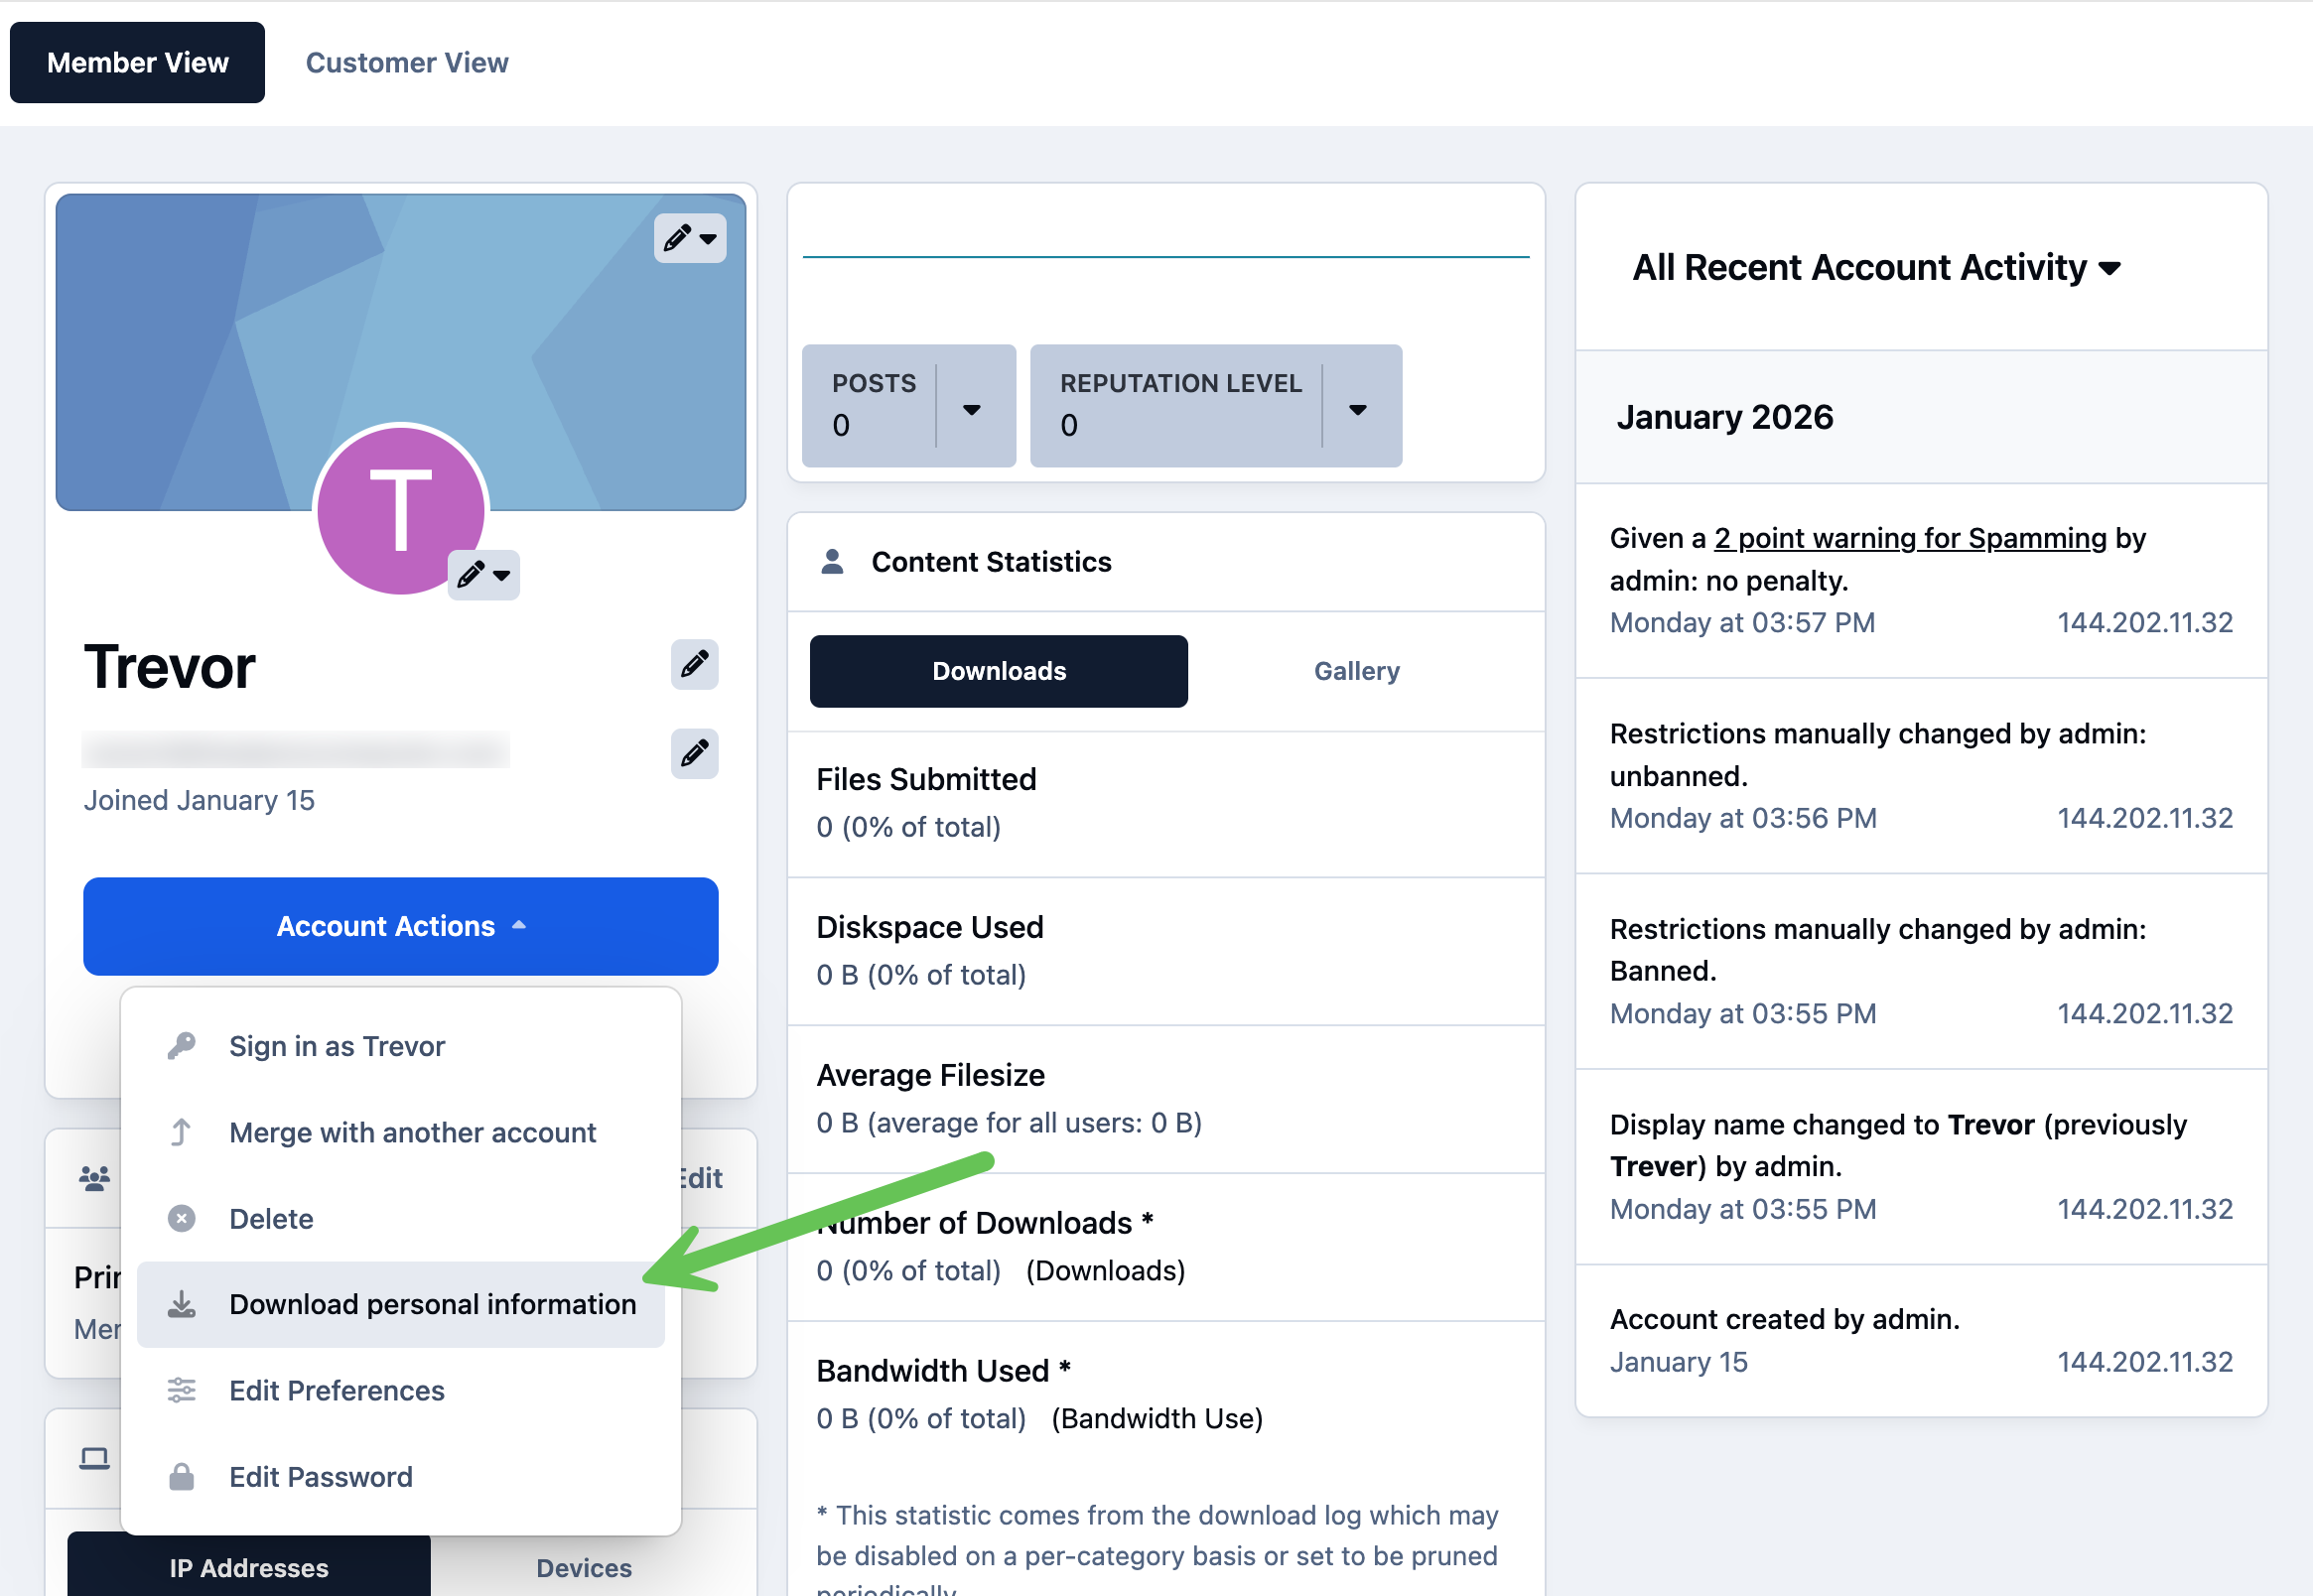Click the key icon for Sign in
Viewport: 2313px width, 1596px height.
point(181,1046)
